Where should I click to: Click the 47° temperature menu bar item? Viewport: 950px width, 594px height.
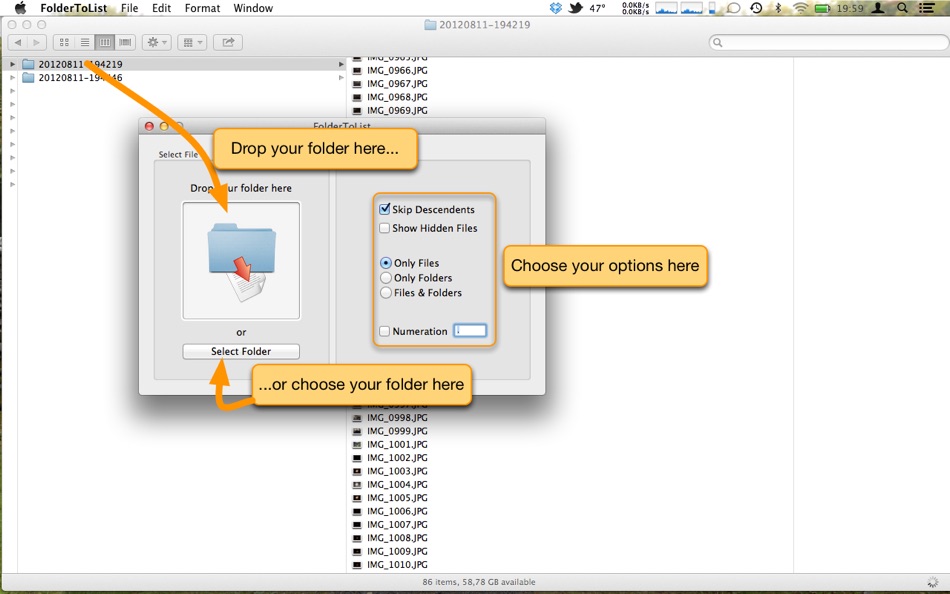click(x=597, y=8)
